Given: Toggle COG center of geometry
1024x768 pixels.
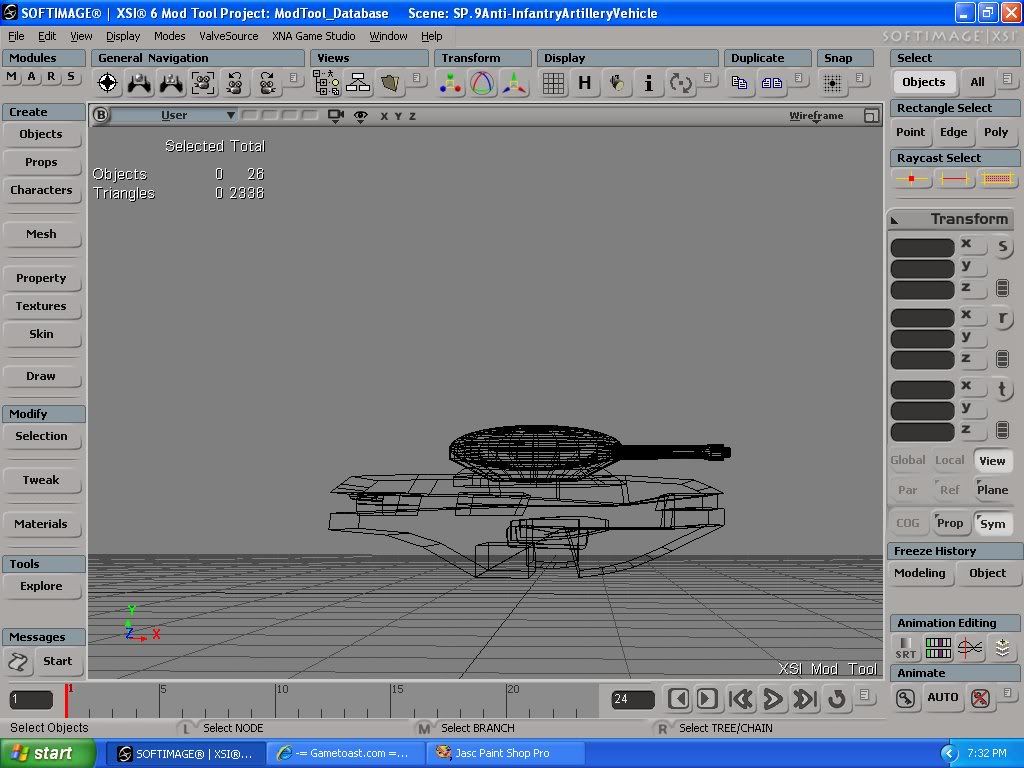Looking at the screenshot, I should 908,522.
